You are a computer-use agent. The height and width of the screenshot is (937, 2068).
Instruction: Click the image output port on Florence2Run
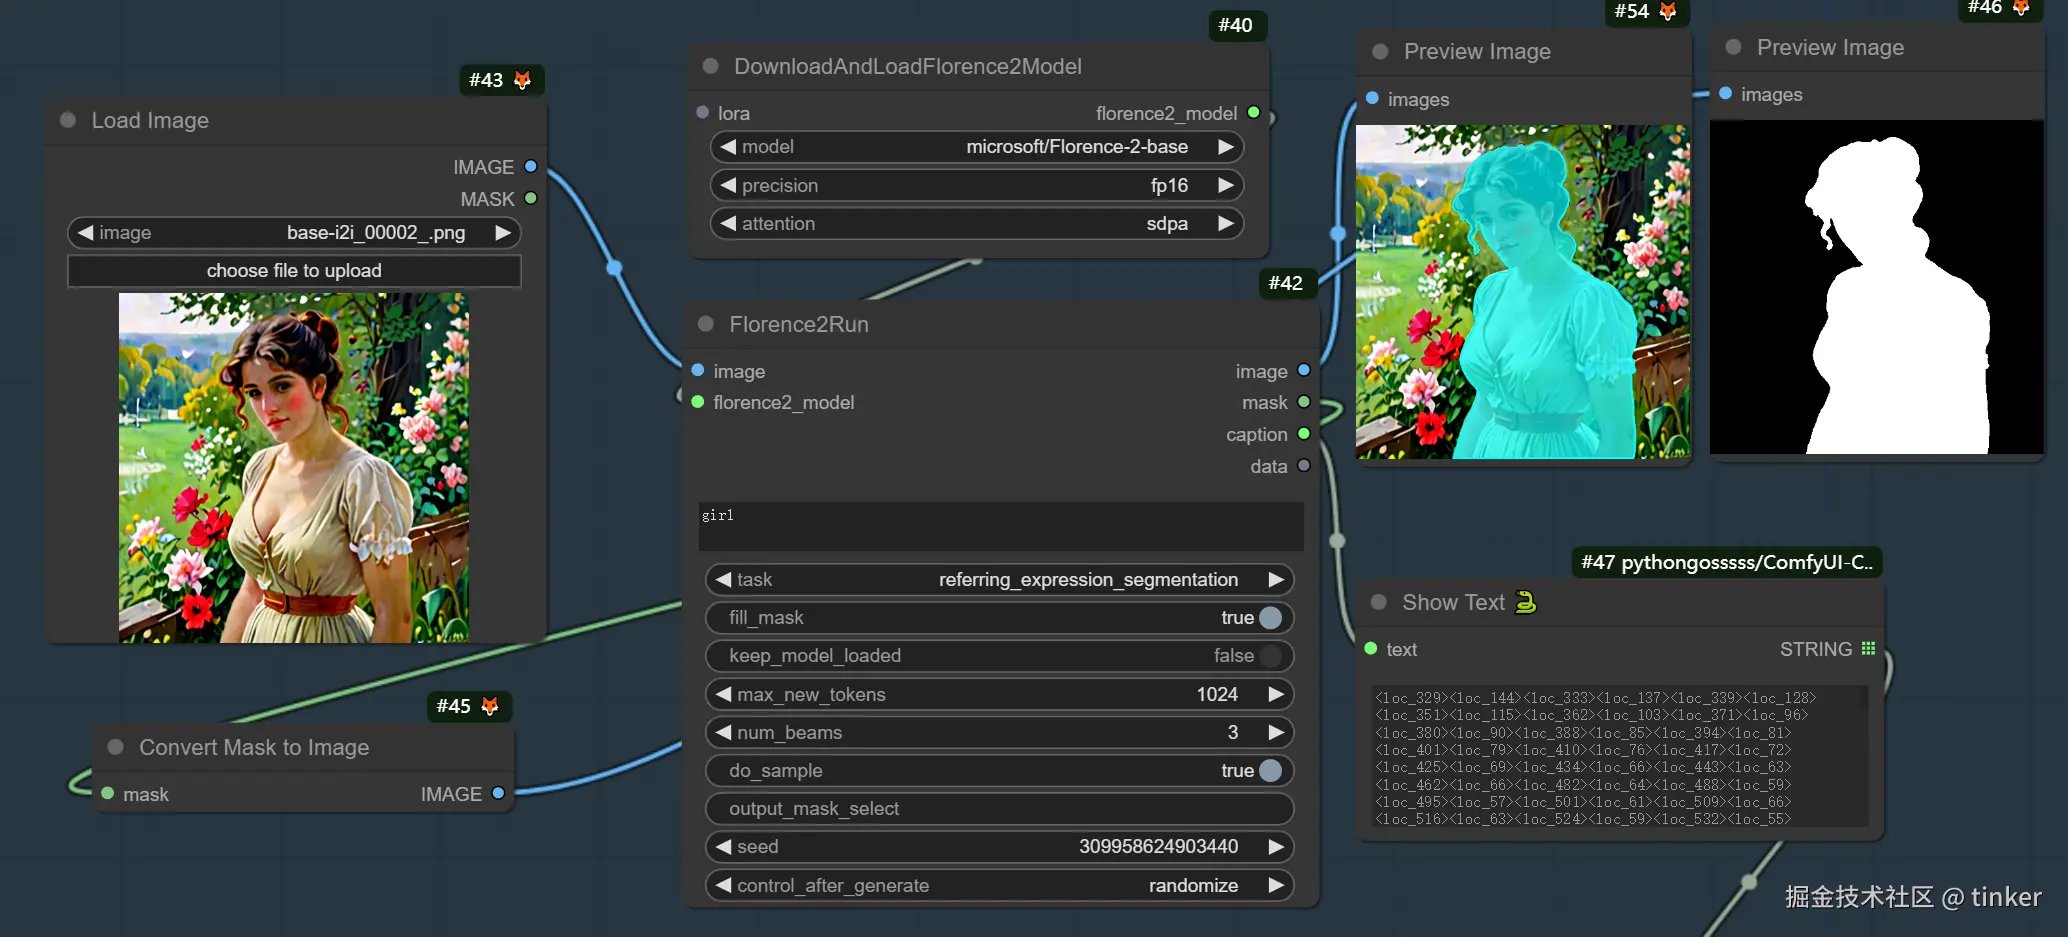[x=1304, y=371]
